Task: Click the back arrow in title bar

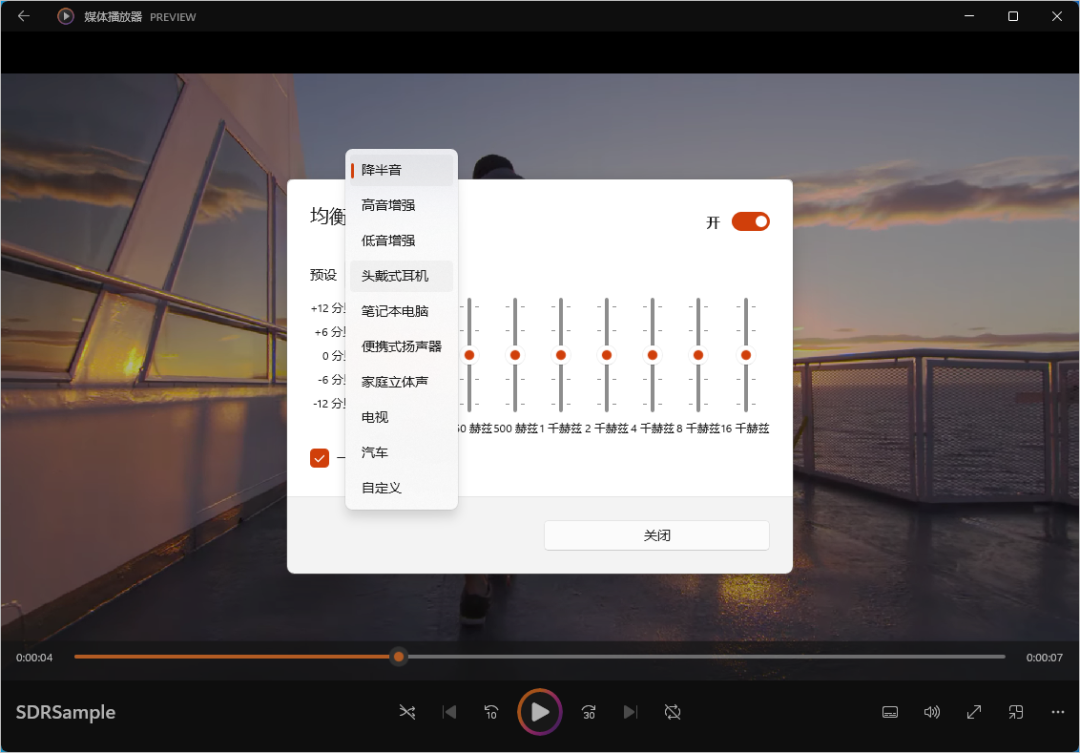Action: (x=23, y=16)
